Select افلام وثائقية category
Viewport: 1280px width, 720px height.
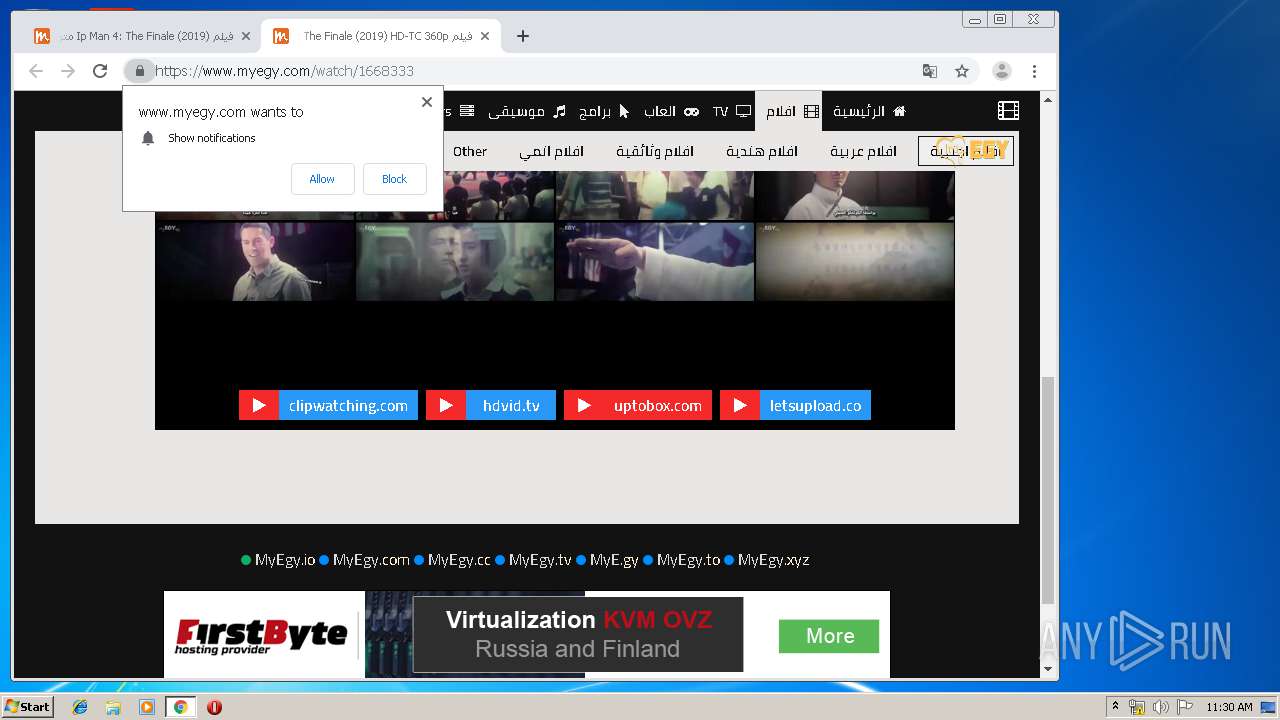click(x=655, y=151)
